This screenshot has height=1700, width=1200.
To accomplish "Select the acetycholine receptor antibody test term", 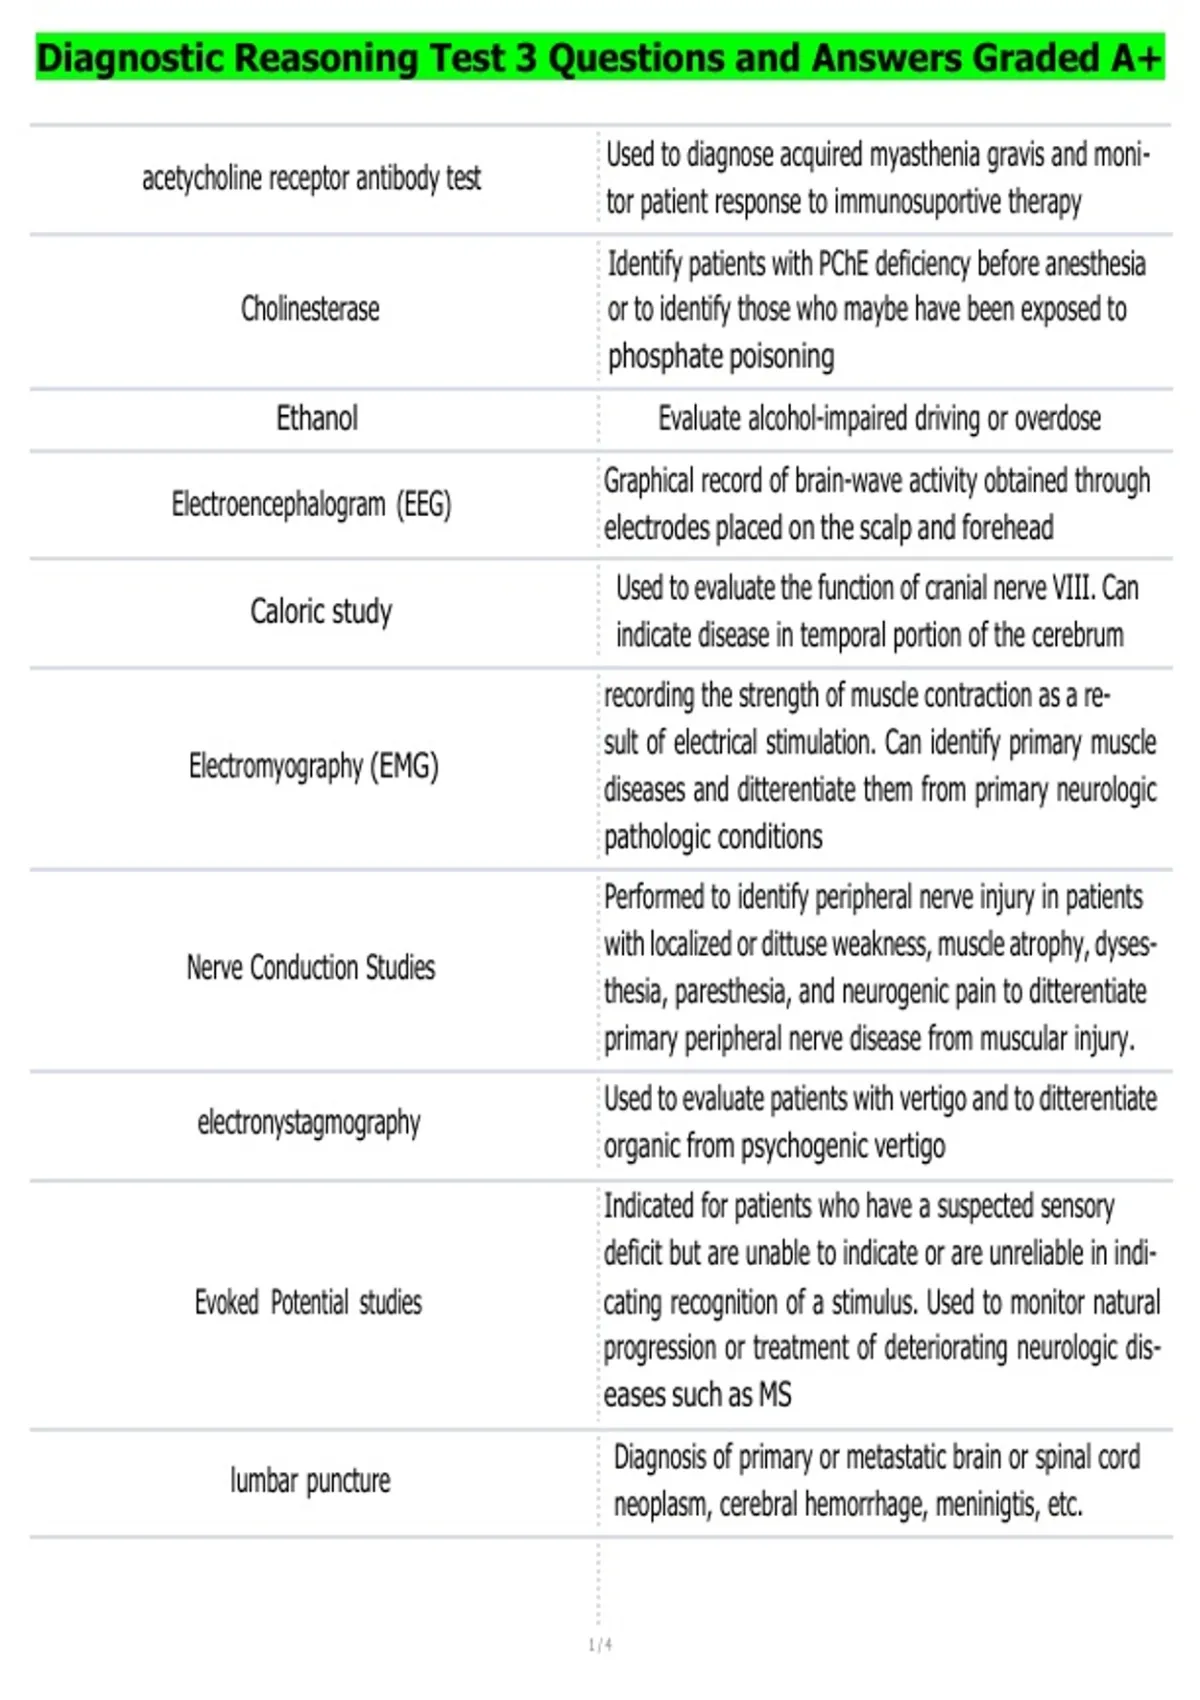I will pyautogui.click(x=311, y=179).
